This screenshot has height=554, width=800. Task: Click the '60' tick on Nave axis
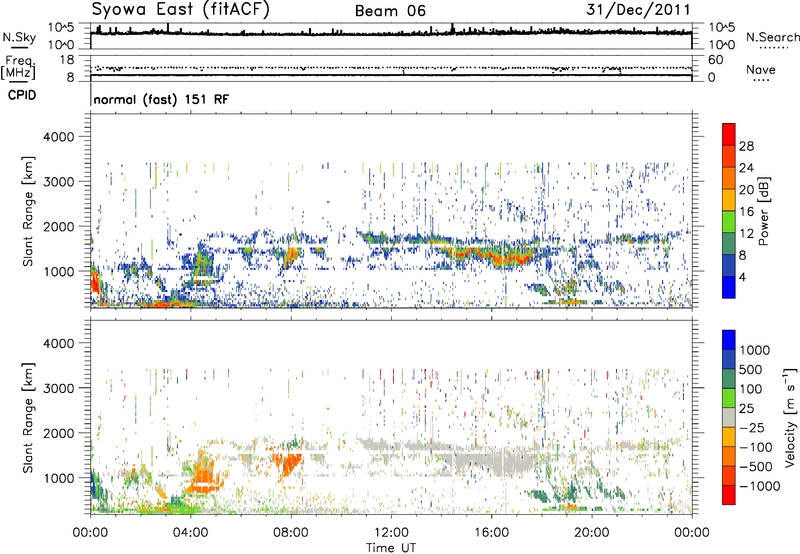[x=716, y=60]
